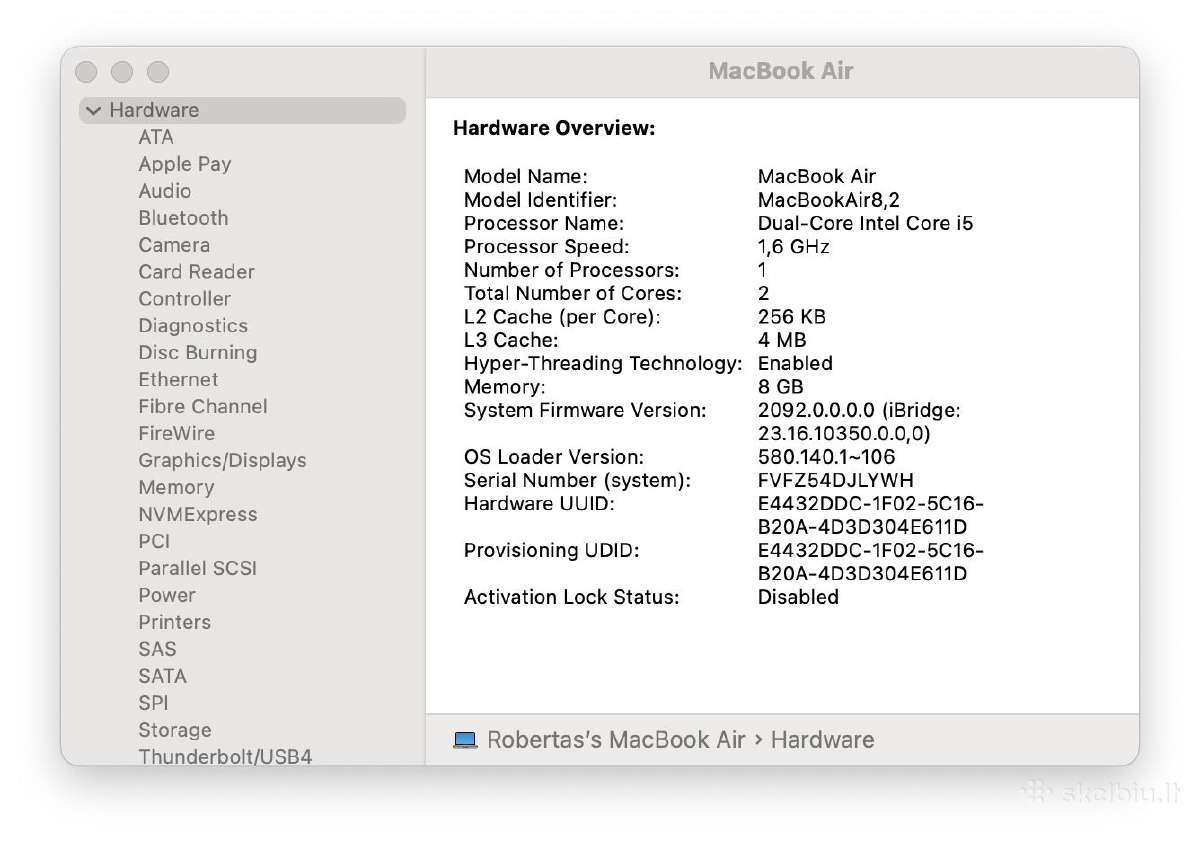The height and width of the screenshot is (841, 1200).
Task: Click L3 Cache value 4 MB
Action: coord(782,340)
